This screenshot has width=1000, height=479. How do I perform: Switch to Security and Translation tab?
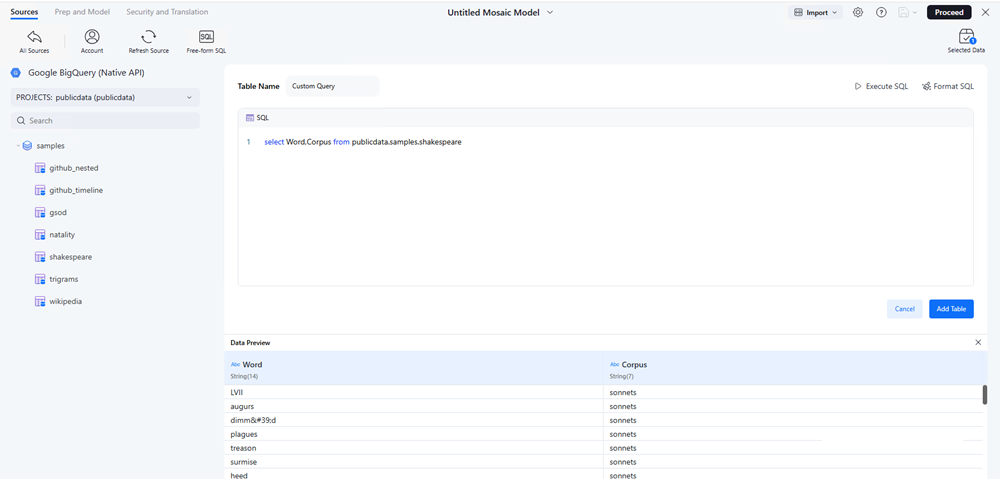point(167,12)
